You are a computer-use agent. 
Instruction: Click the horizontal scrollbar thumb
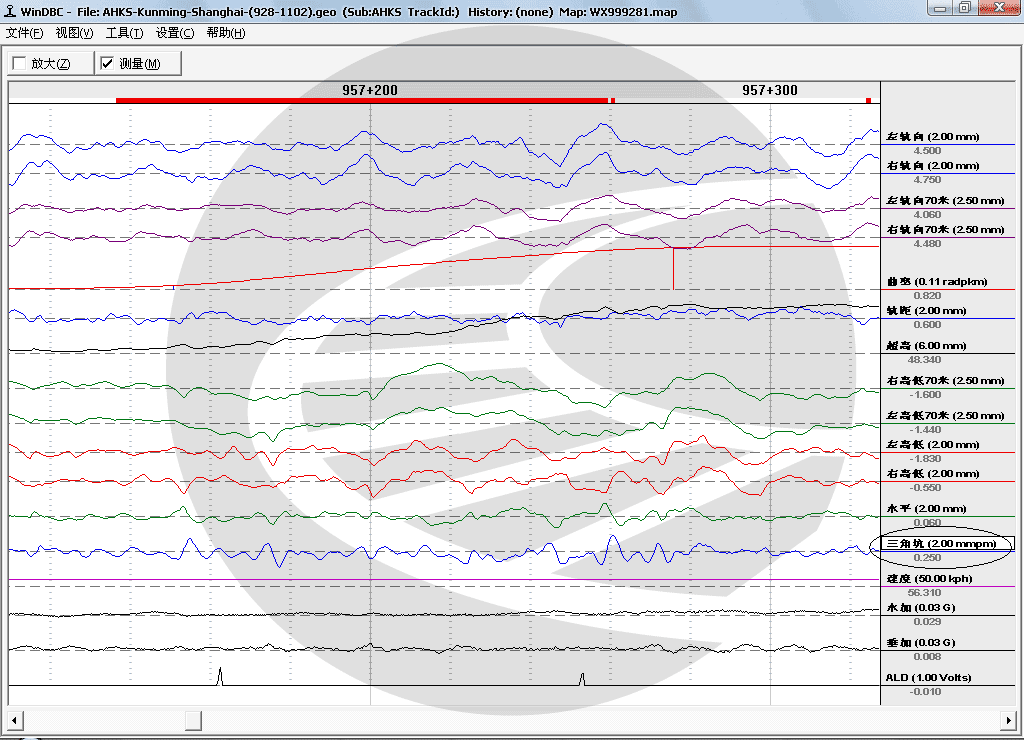[193, 720]
